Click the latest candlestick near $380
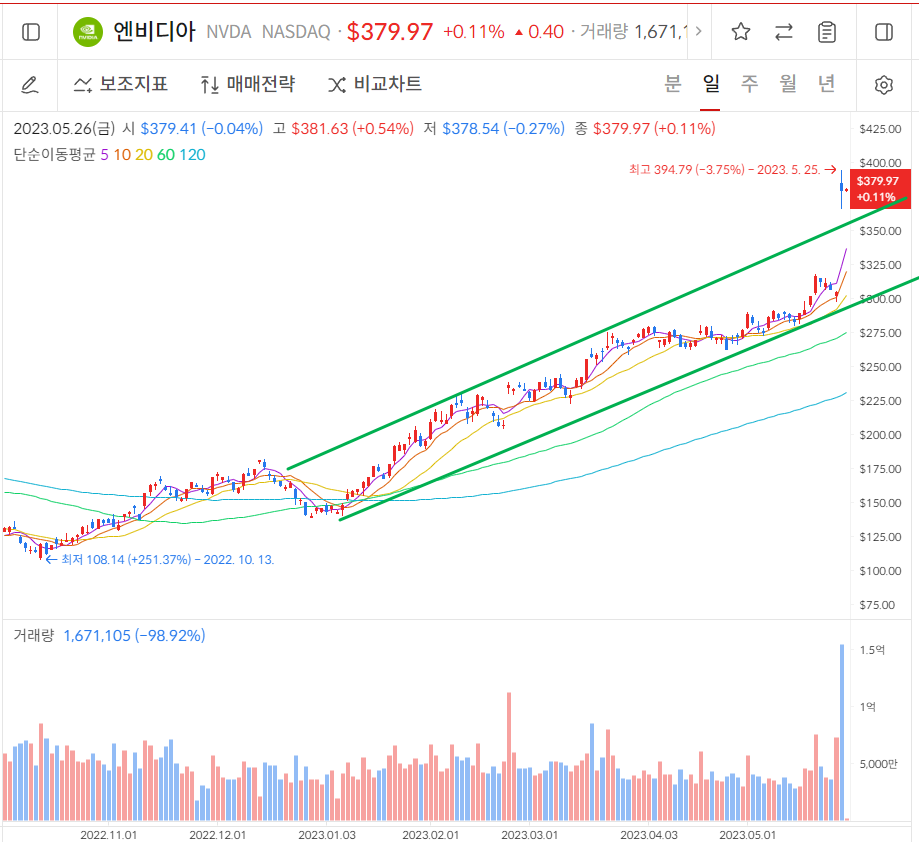This screenshot has height=842, width=919. coord(847,190)
